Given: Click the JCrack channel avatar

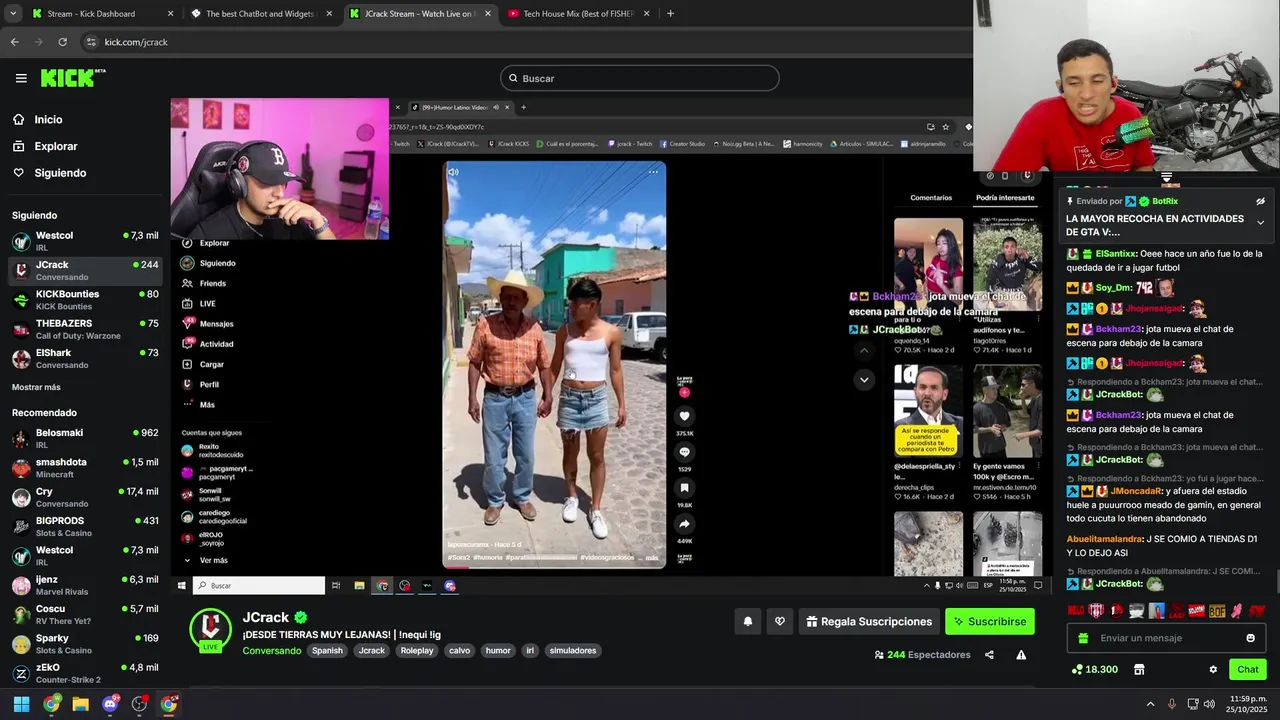Looking at the screenshot, I should coord(211,629).
